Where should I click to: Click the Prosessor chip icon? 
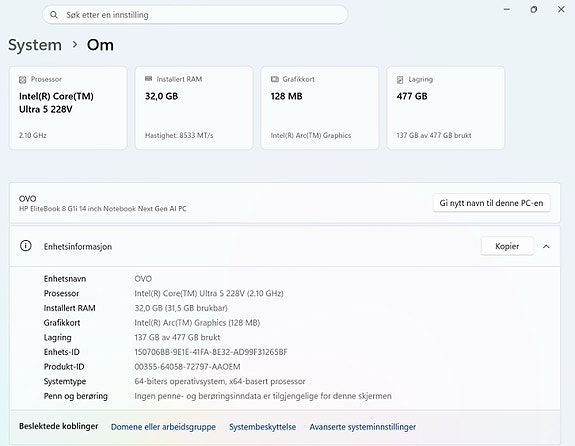tap(22, 80)
